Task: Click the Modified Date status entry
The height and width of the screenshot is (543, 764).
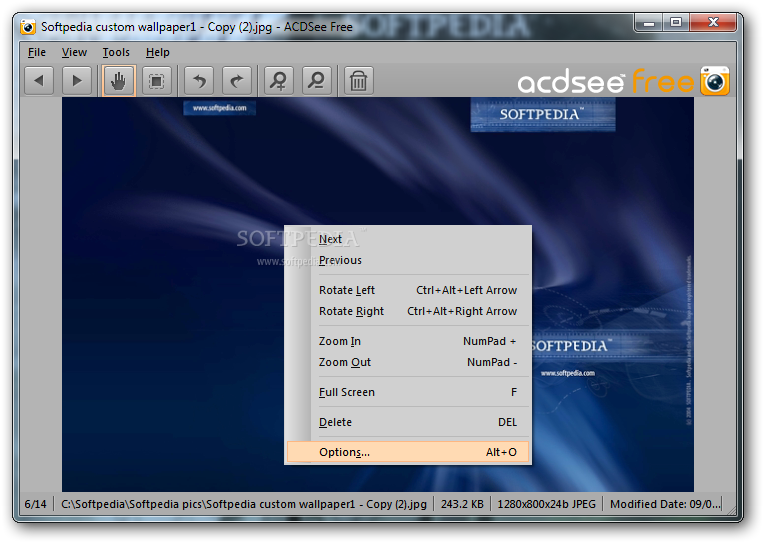Action: coord(665,504)
